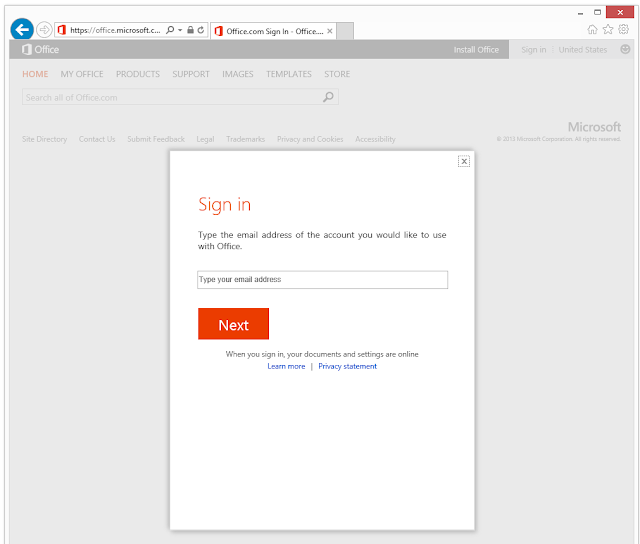640x544 pixels.
Task: Click the Type your email address field
Action: (x=322, y=280)
